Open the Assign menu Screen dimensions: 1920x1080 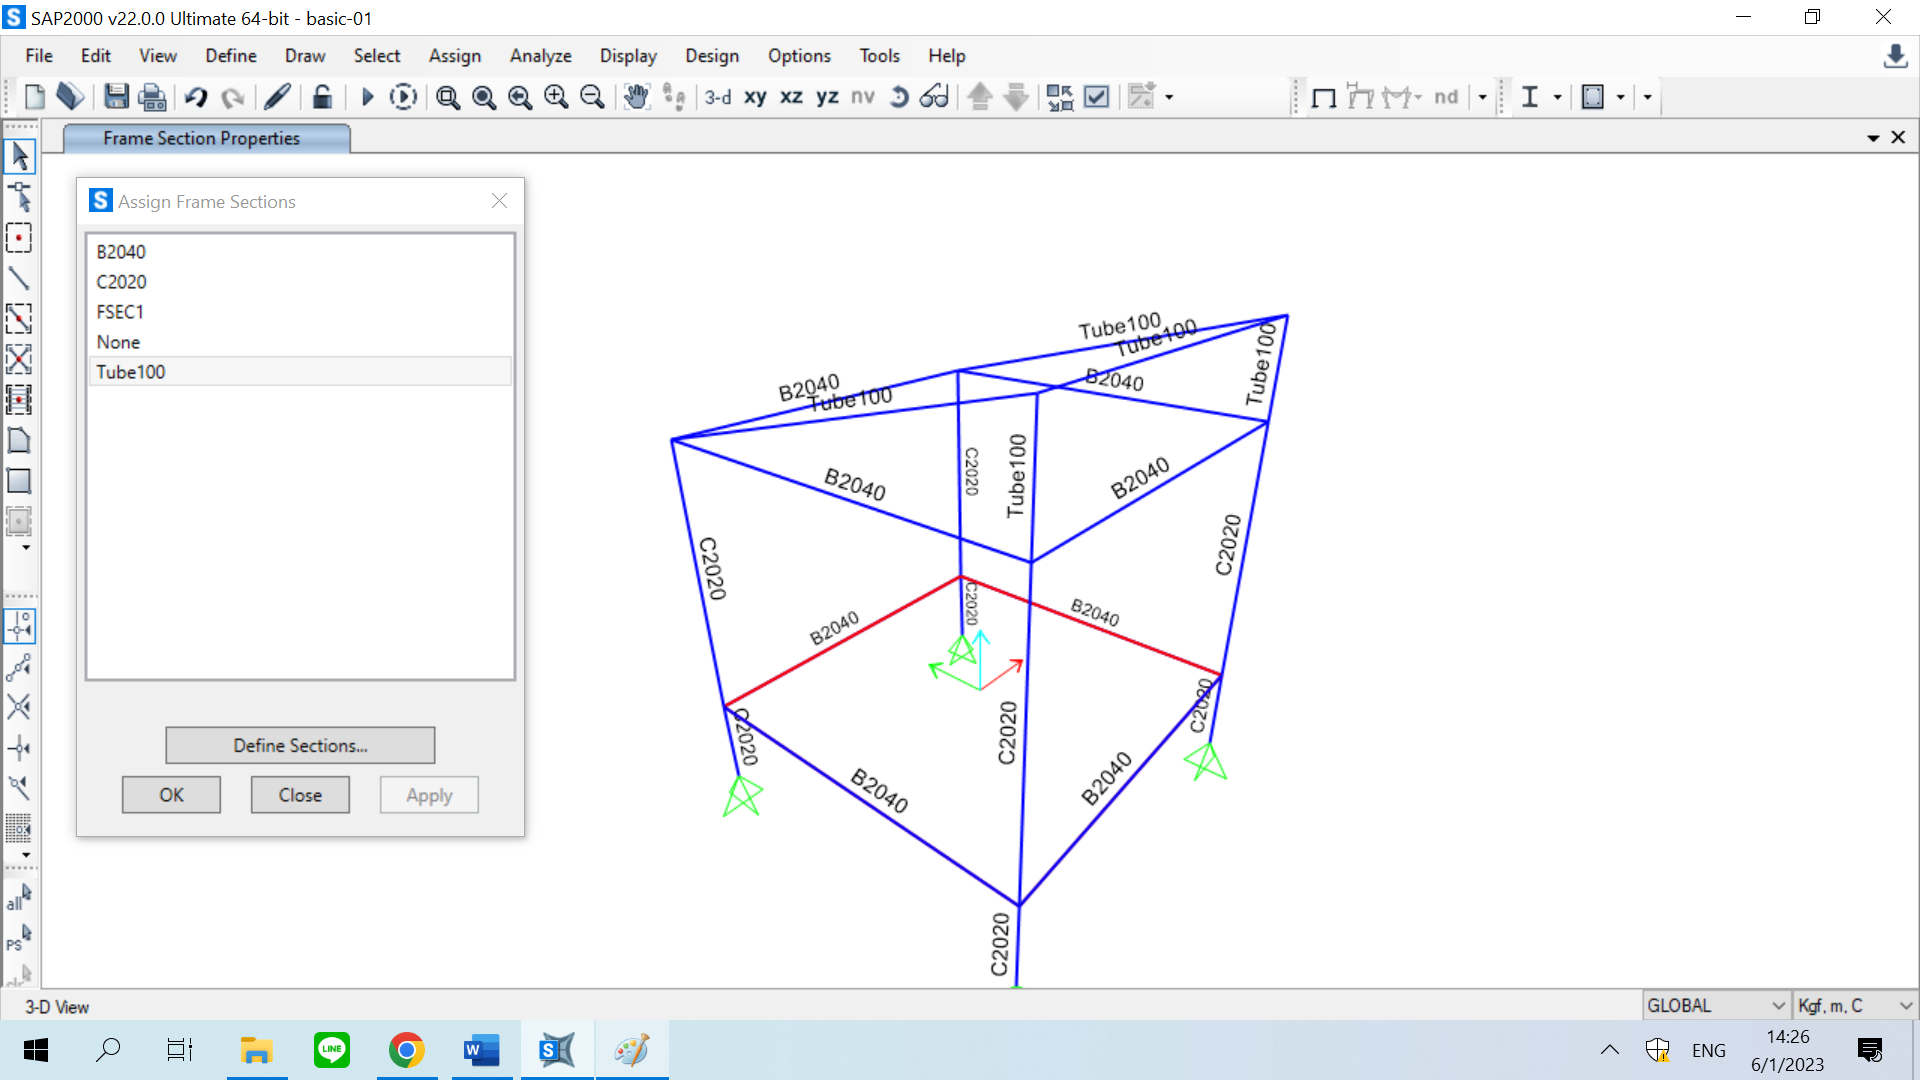[x=454, y=56]
